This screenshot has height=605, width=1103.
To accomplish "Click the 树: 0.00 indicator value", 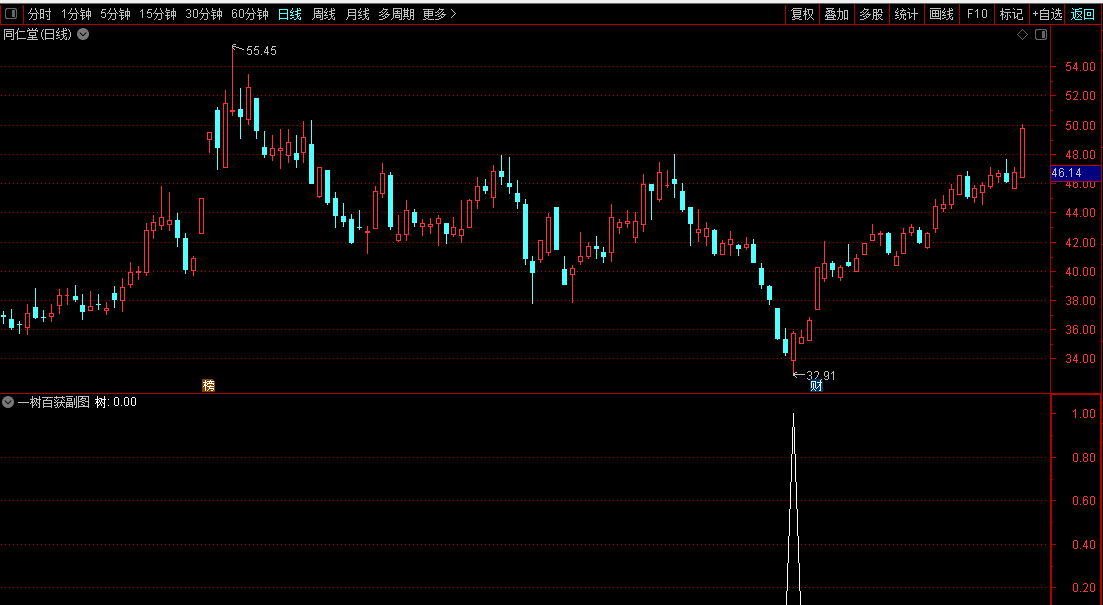I will [x=115, y=402].
